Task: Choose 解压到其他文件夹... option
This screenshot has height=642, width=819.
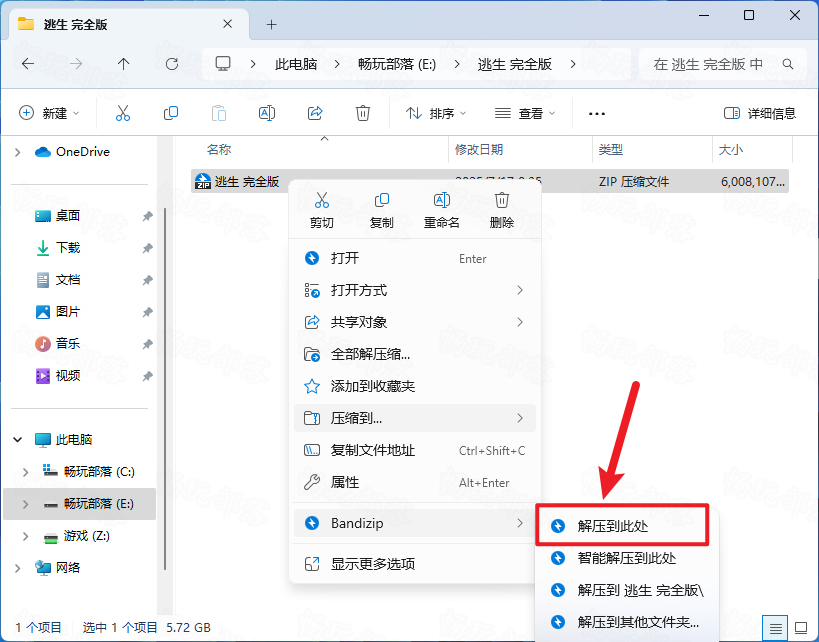Action: click(627, 622)
